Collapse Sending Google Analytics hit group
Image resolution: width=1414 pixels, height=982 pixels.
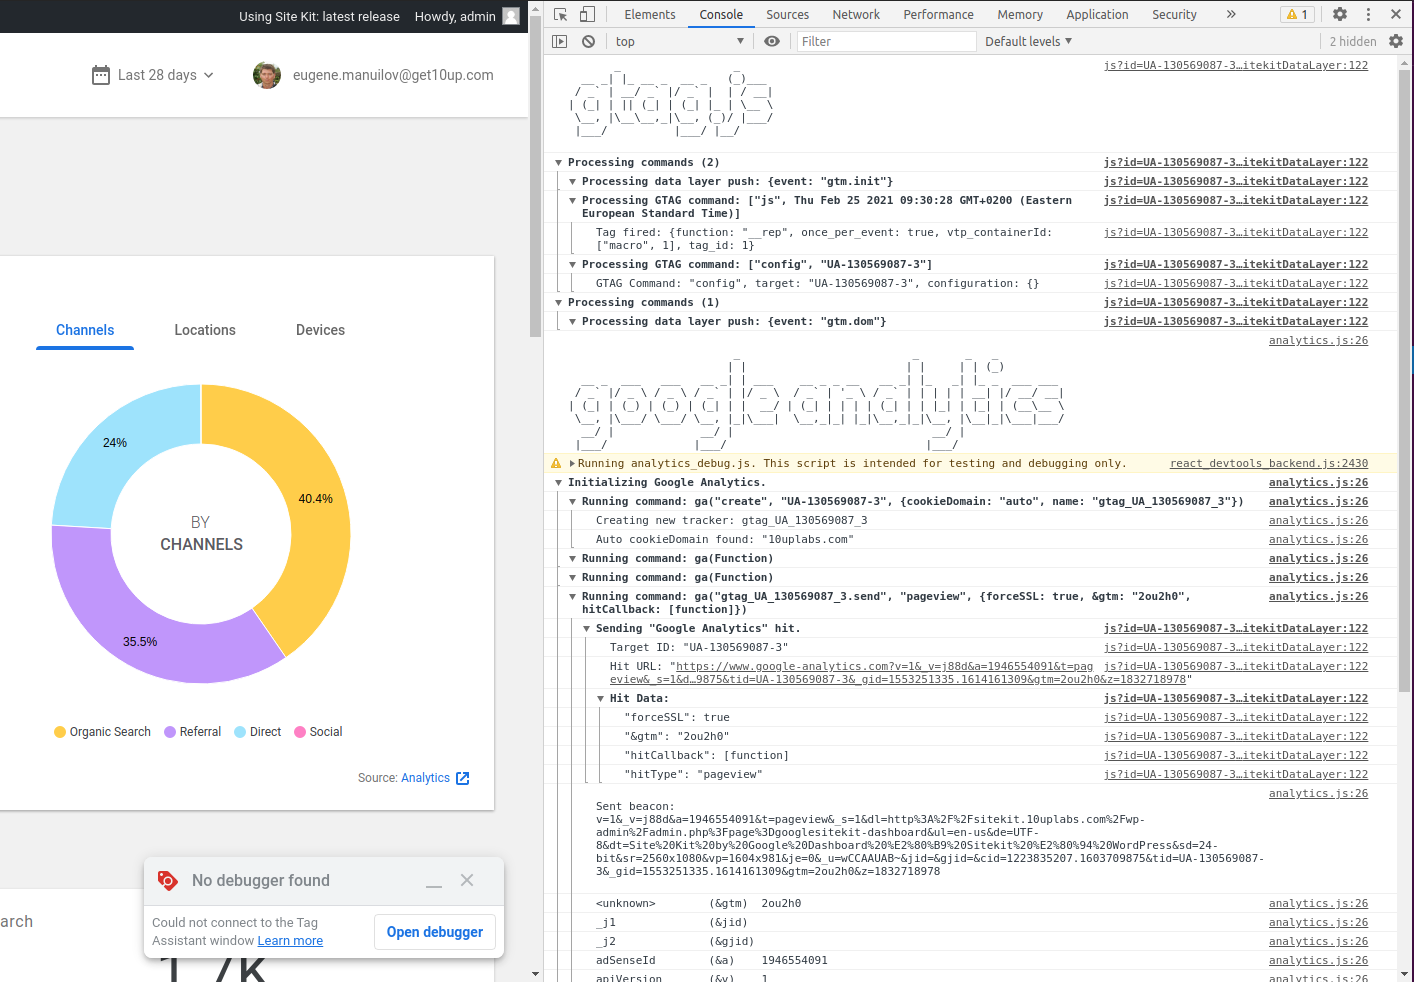point(587,628)
